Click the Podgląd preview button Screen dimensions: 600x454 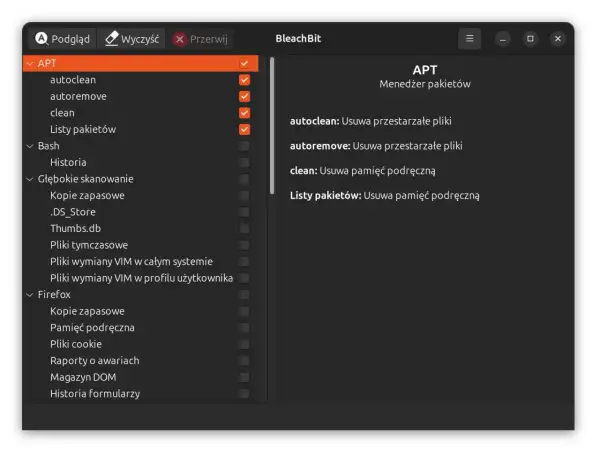[63, 39]
